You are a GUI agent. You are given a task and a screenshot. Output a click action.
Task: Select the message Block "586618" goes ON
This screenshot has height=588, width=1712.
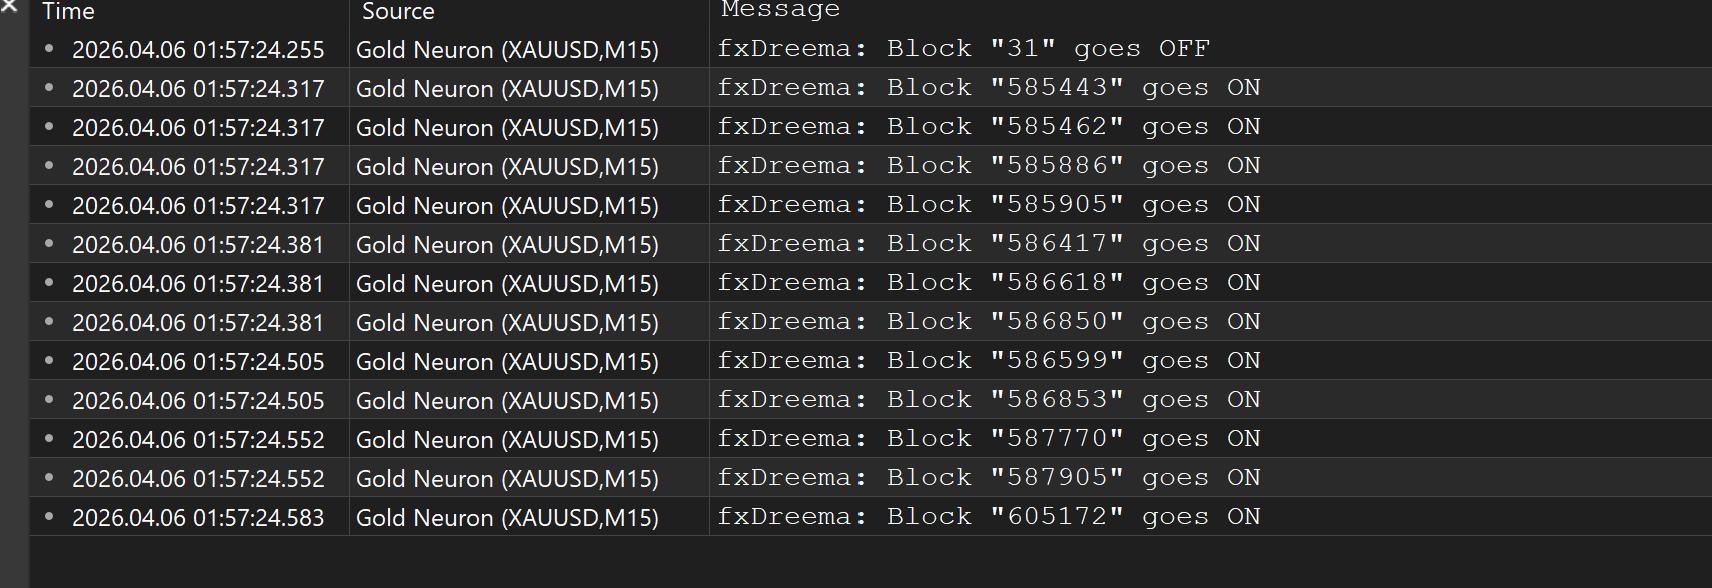point(988,283)
